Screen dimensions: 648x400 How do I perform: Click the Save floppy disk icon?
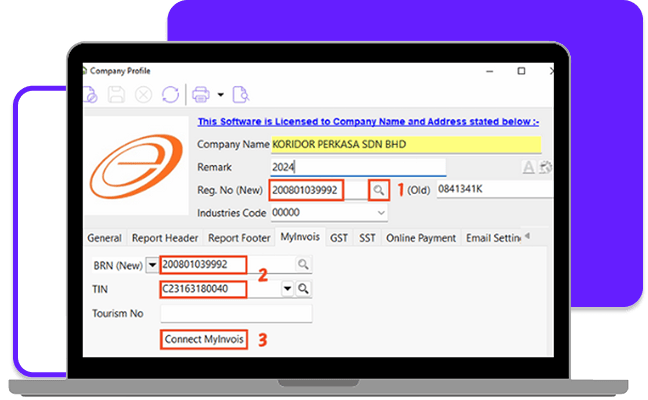(x=116, y=95)
